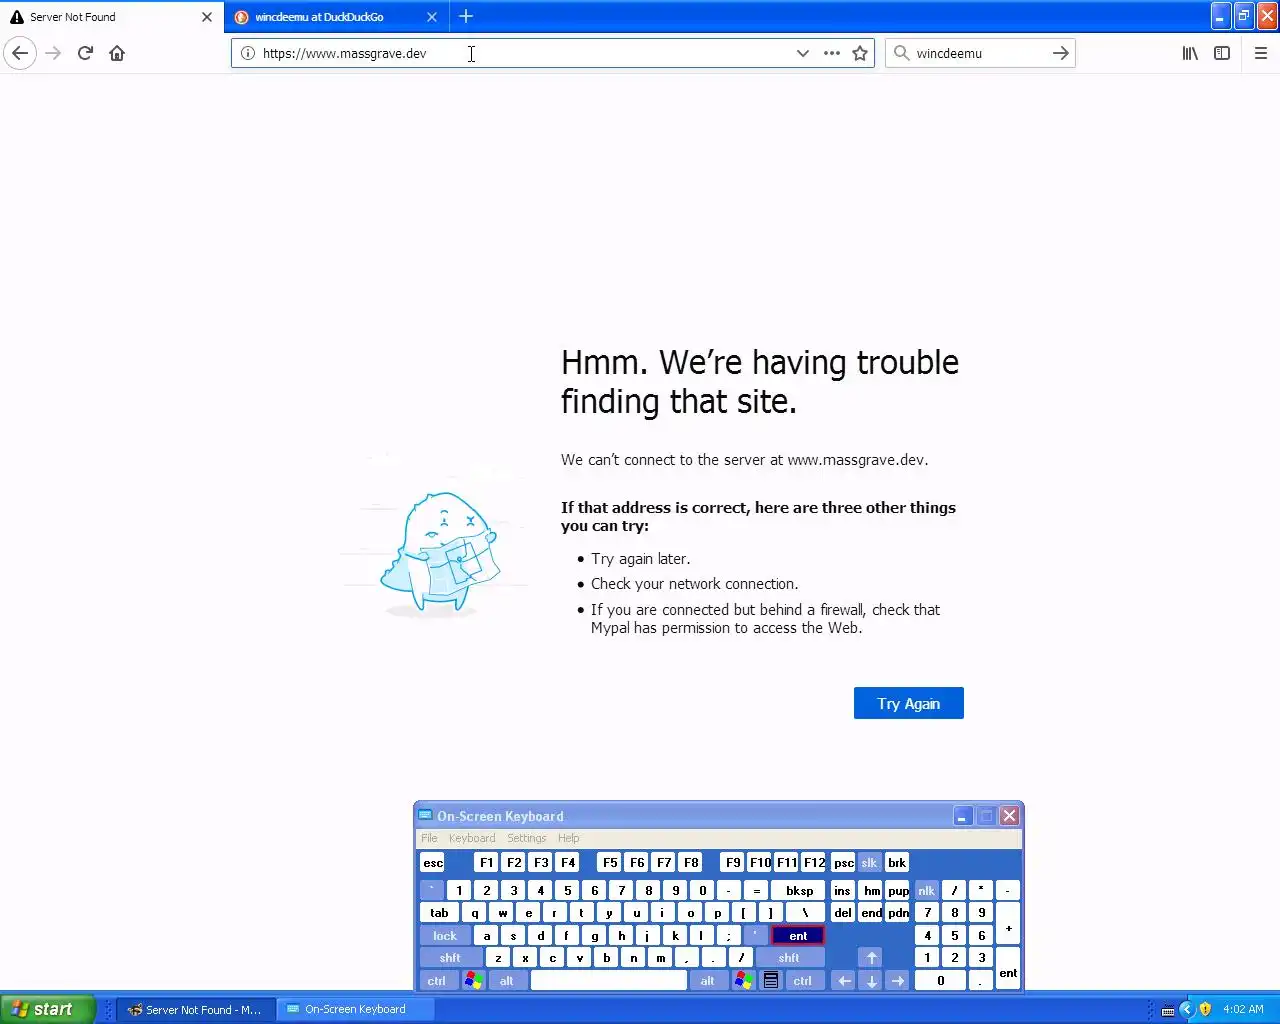The height and width of the screenshot is (1024, 1280).
Task: Open On-Screen Keyboard Keyboard menu
Action: [x=472, y=838]
